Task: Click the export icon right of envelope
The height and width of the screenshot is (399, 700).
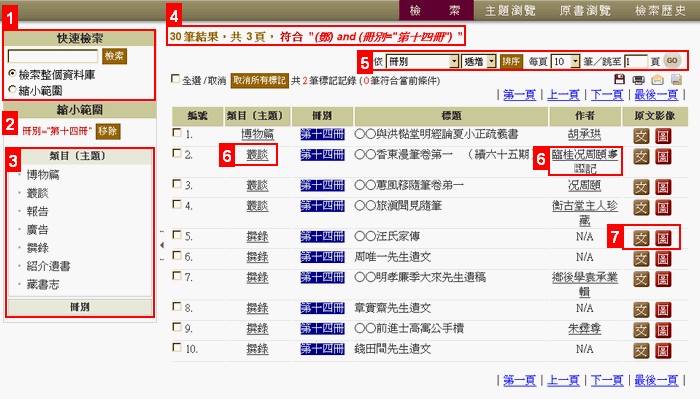Action: 676,79
